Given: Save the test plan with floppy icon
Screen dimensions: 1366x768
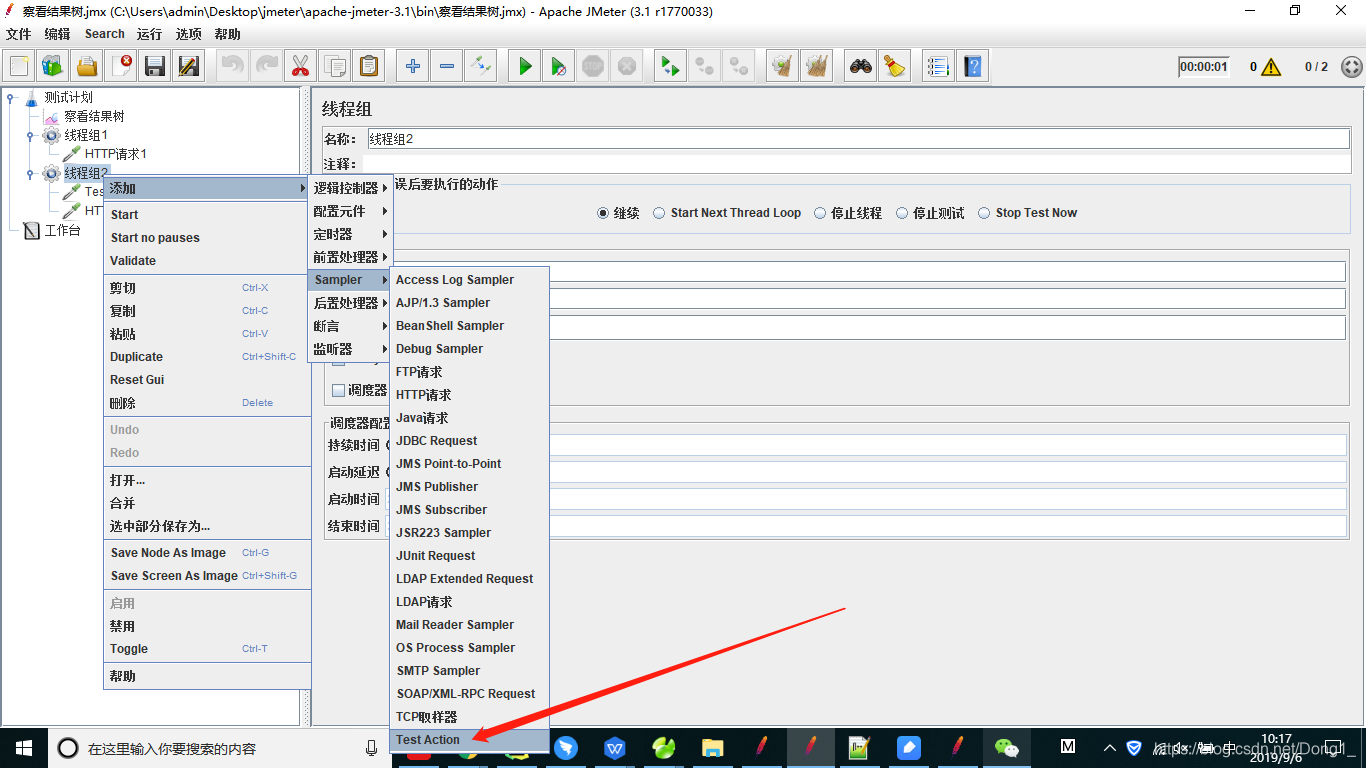Looking at the screenshot, I should tap(155, 66).
